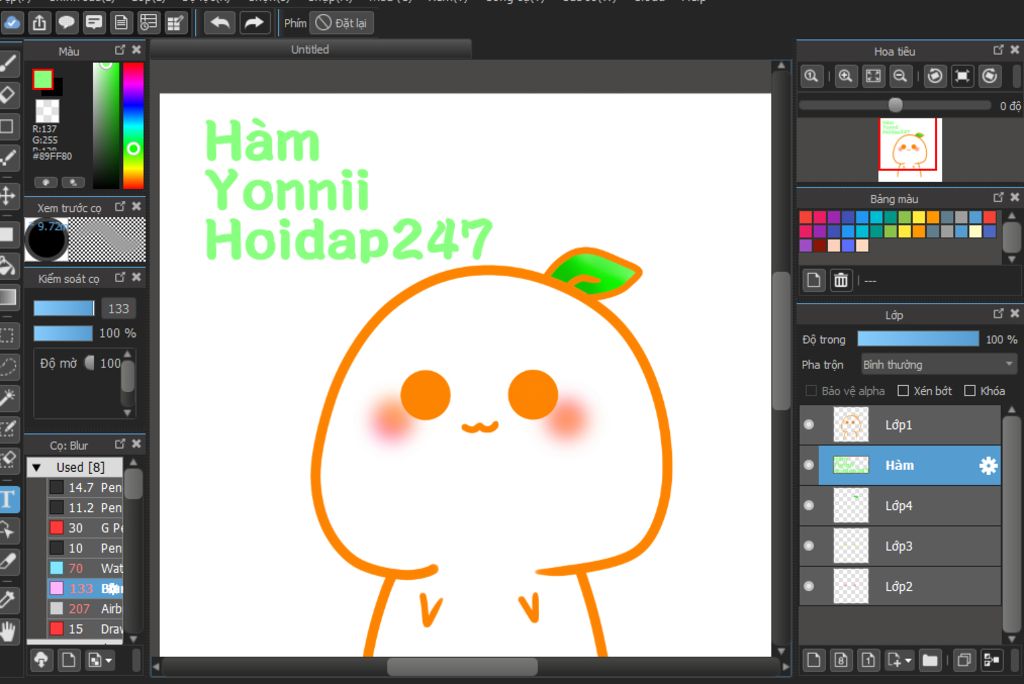
Task: Click zoom in magnifier in Hoa tiêu panel
Action: coord(845,76)
